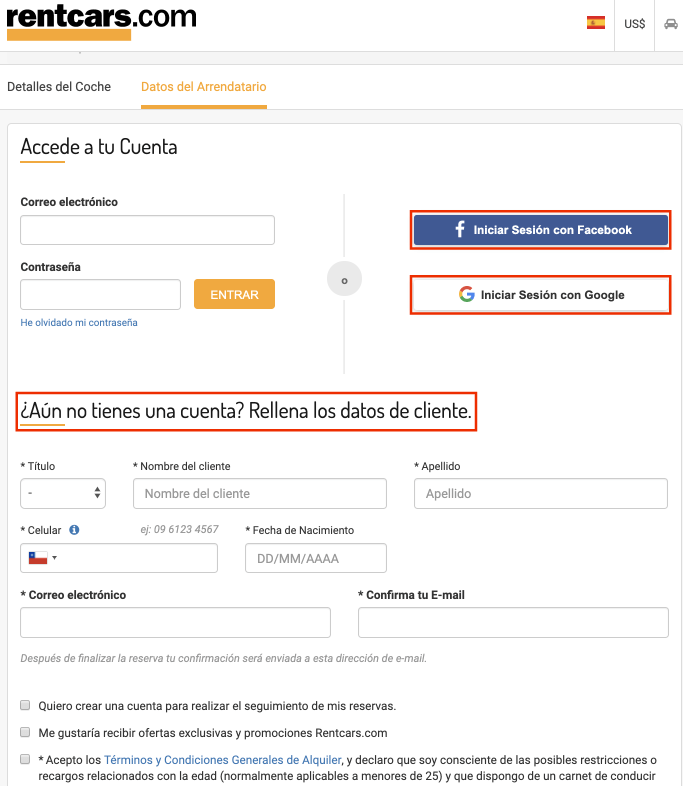The width and height of the screenshot is (683, 786).
Task: Open 'He olvidado mi contraseña' link
Action: [79, 322]
